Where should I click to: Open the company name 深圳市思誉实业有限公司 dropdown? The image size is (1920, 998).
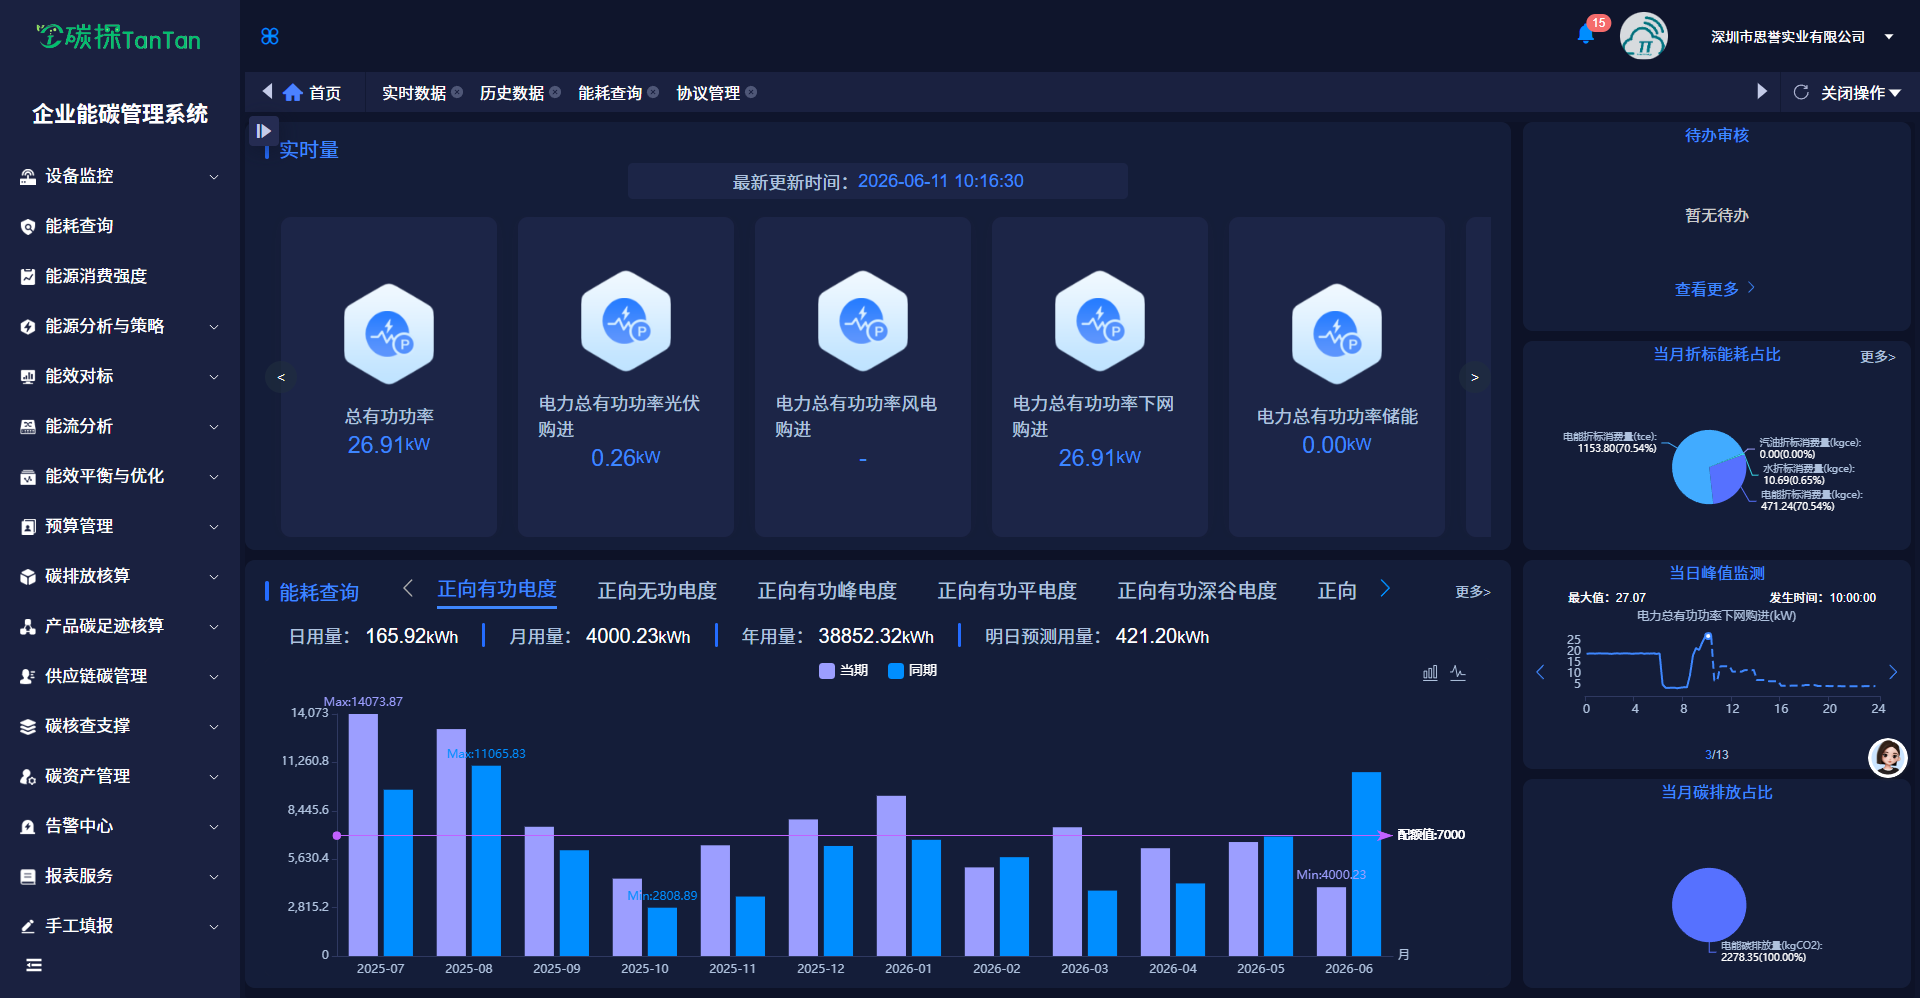[x=1802, y=37]
